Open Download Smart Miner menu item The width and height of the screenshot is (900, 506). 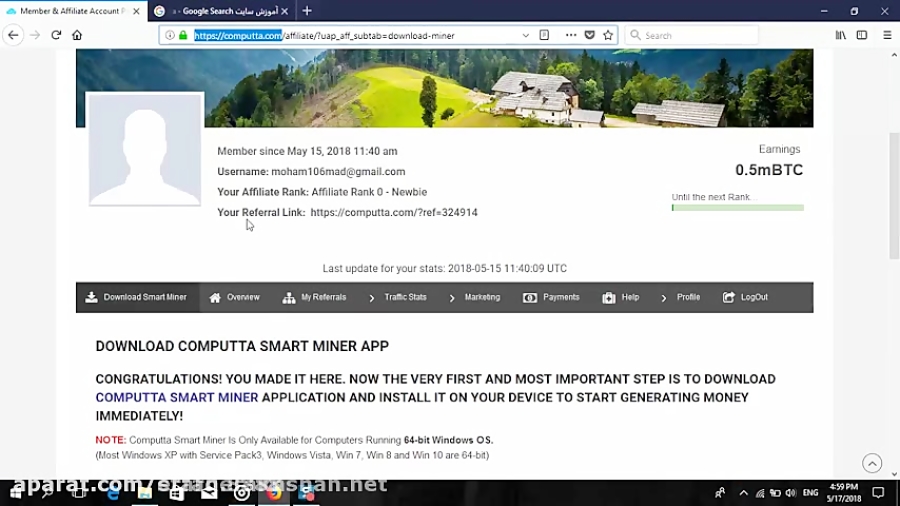(137, 297)
